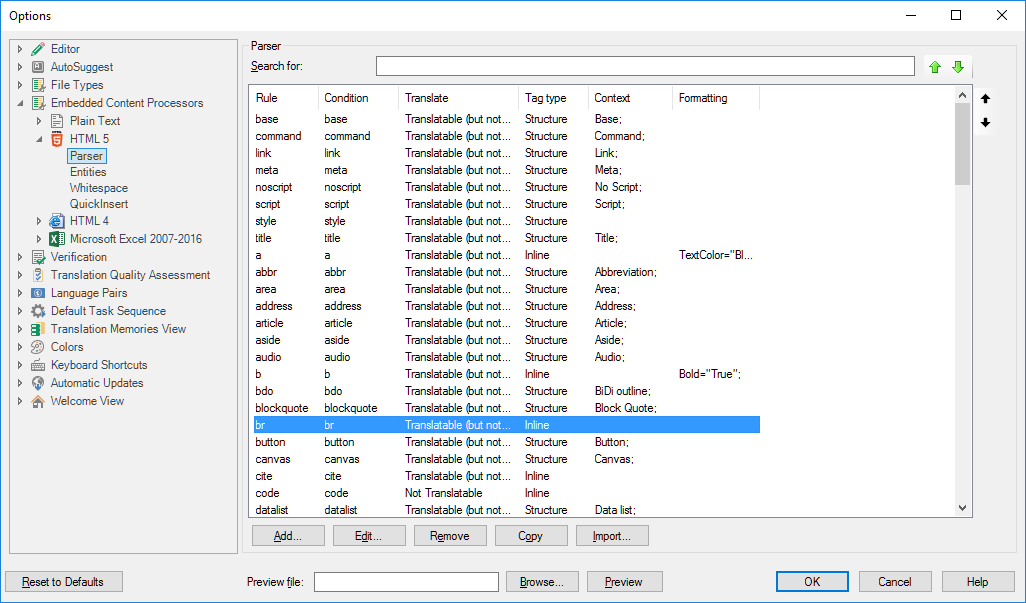Click the Colors palette icon
This screenshot has width=1026, height=603.
(x=38, y=347)
